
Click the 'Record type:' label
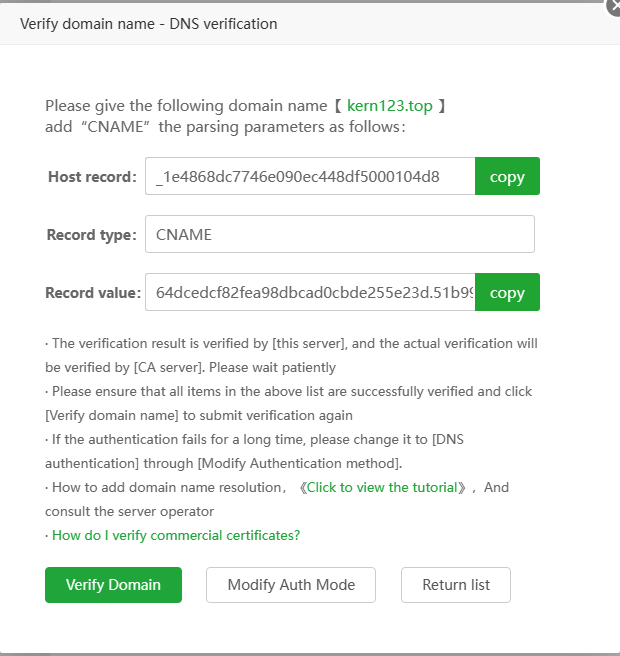pos(91,235)
